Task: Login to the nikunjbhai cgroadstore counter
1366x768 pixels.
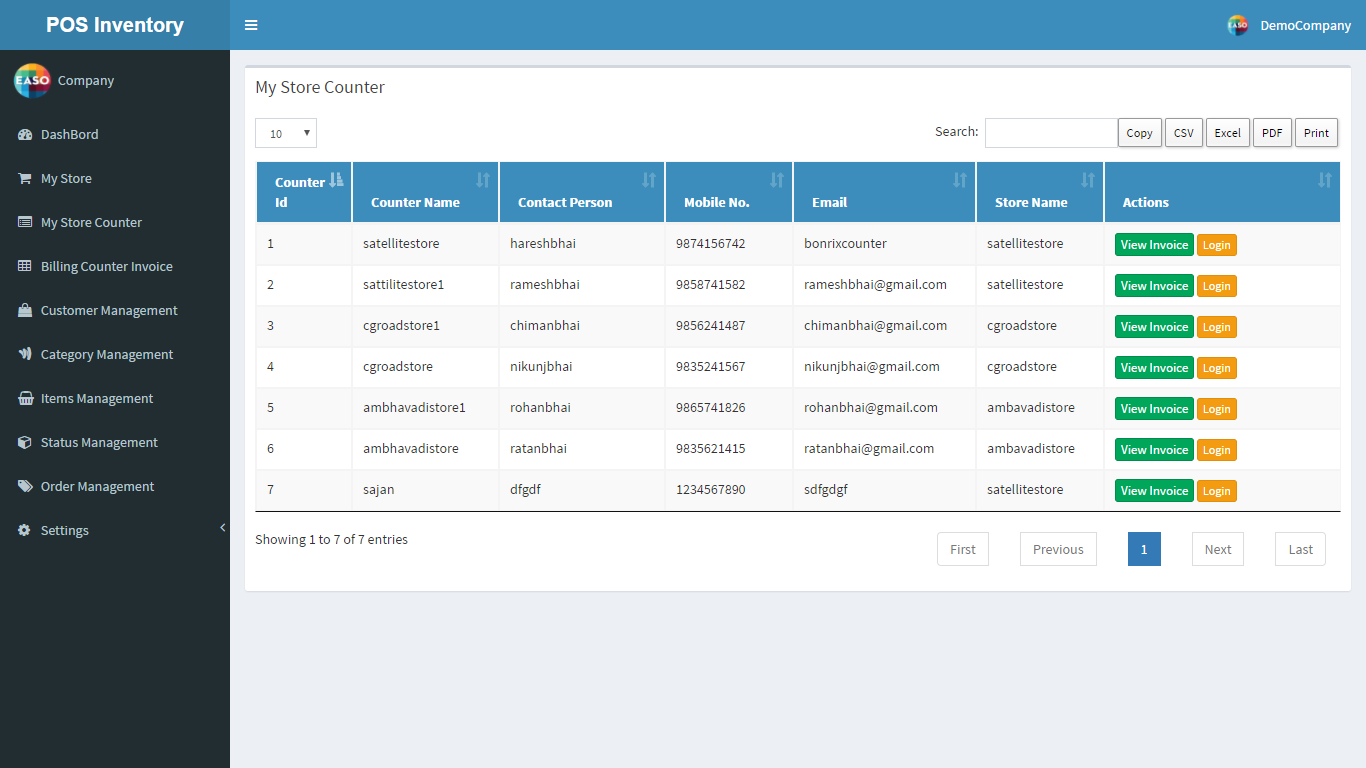Action: coord(1217,368)
